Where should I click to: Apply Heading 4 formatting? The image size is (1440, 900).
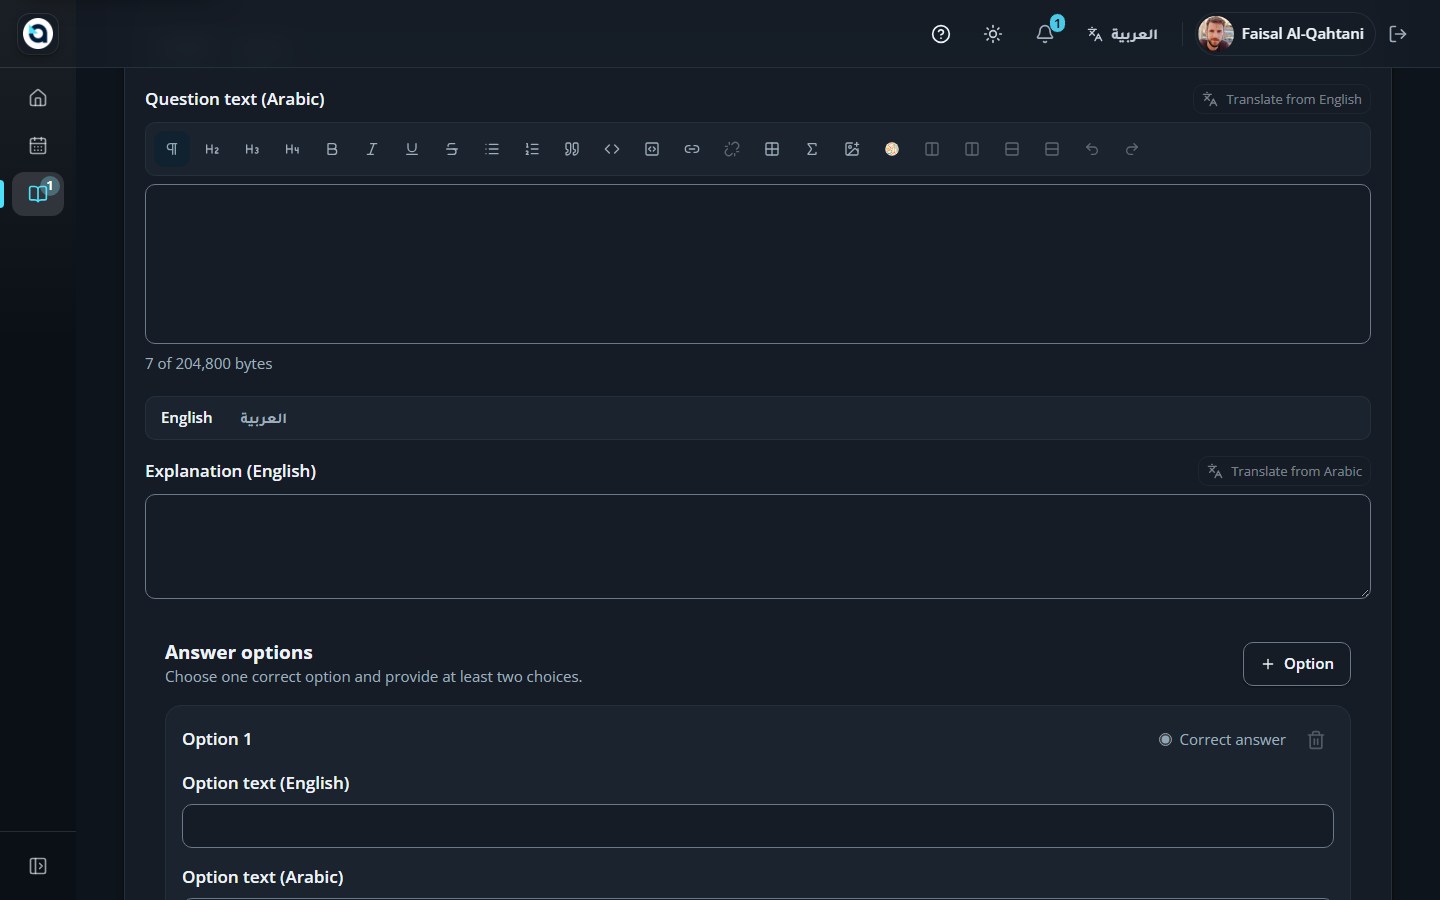point(292,149)
